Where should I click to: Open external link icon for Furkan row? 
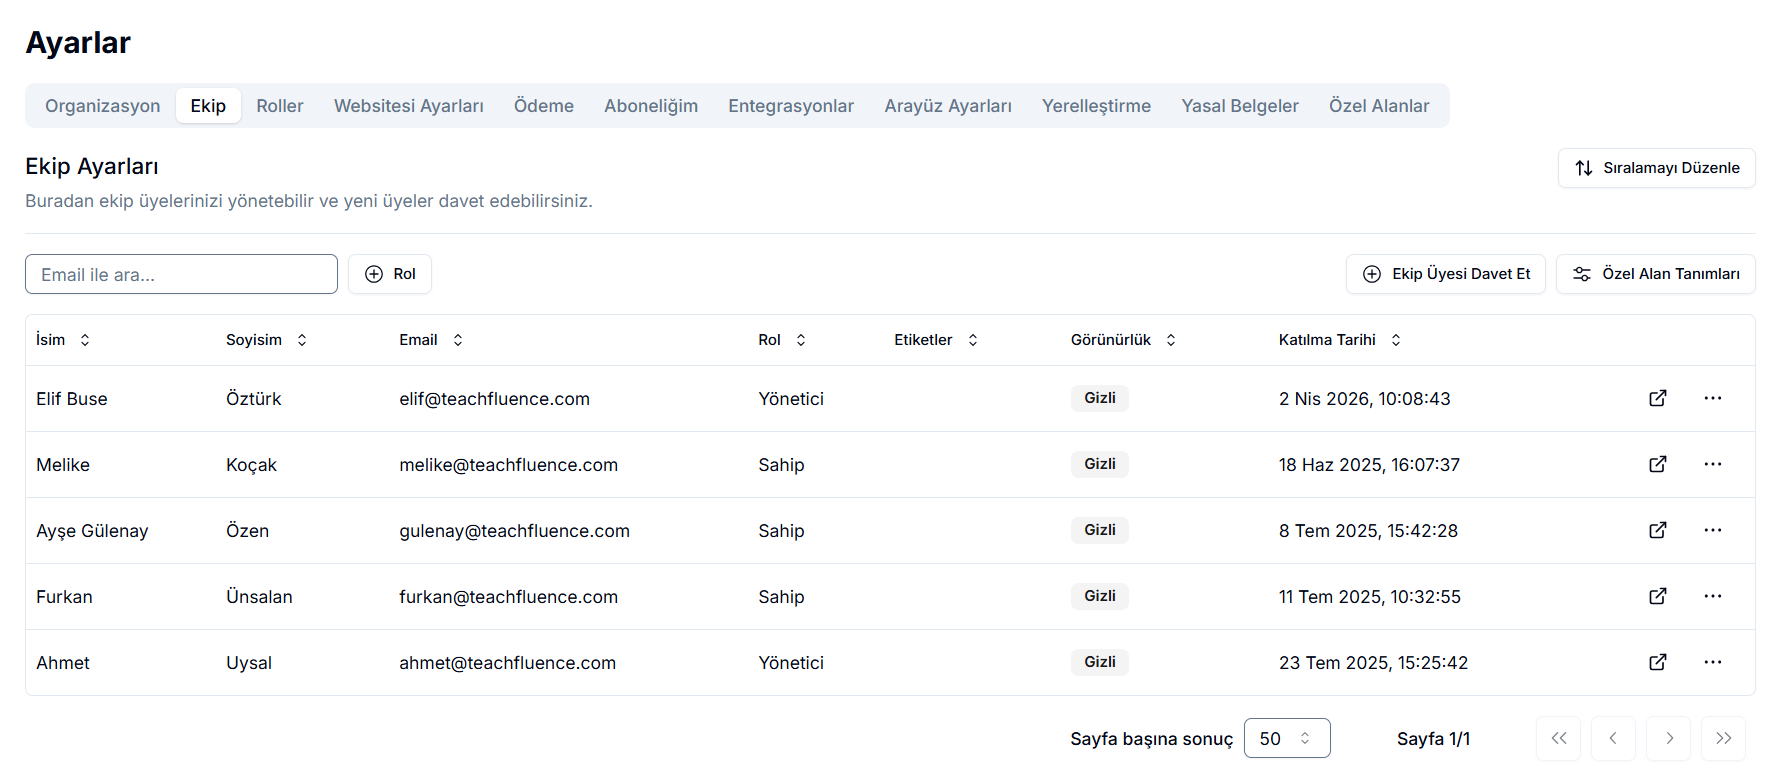(x=1657, y=596)
